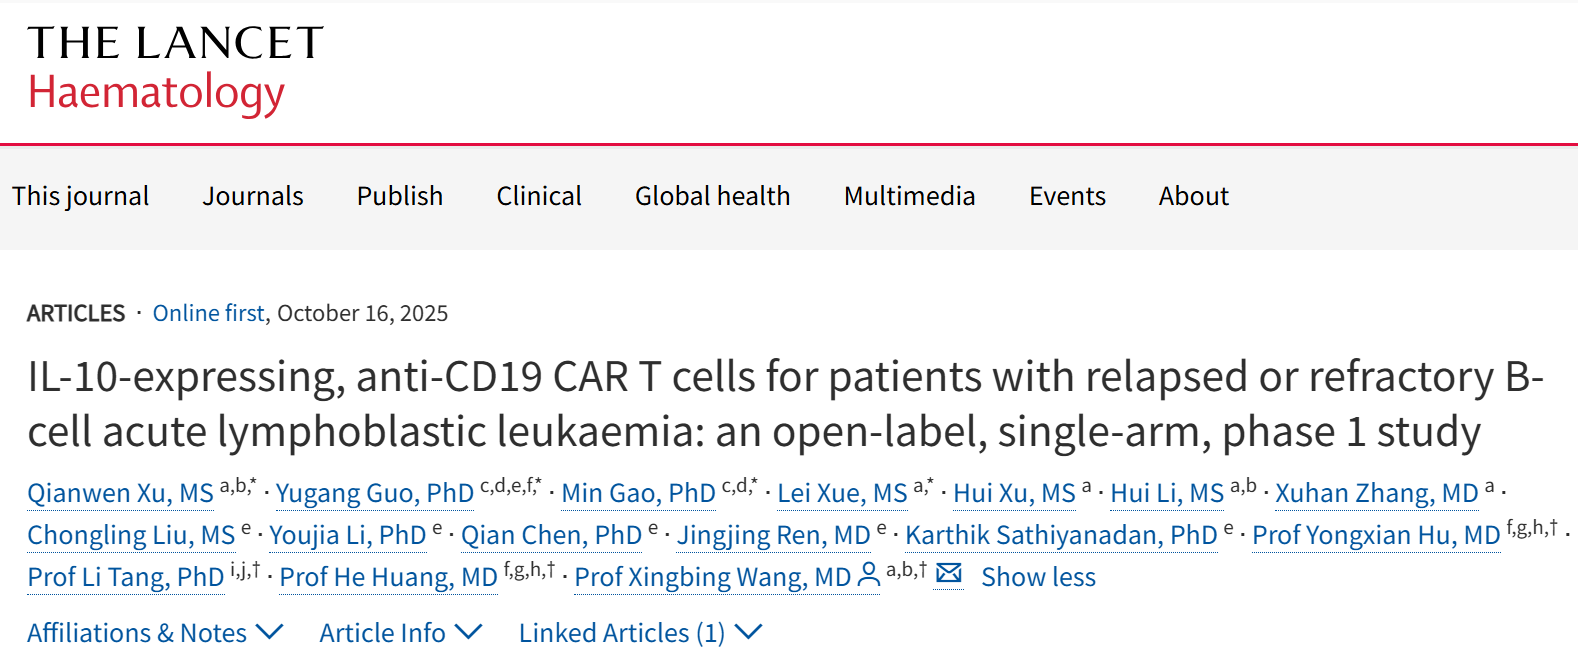Image resolution: width=1578 pixels, height=659 pixels.
Task: View author Karthik Sathiyanadan, PhD details
Action: click(1061, 535)
